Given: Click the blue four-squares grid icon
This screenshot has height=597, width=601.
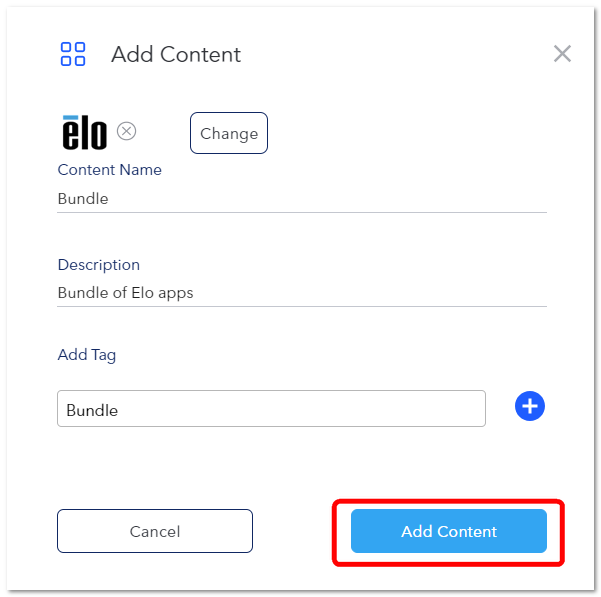Looking at the screenshot, I should (x=73, y=54).
